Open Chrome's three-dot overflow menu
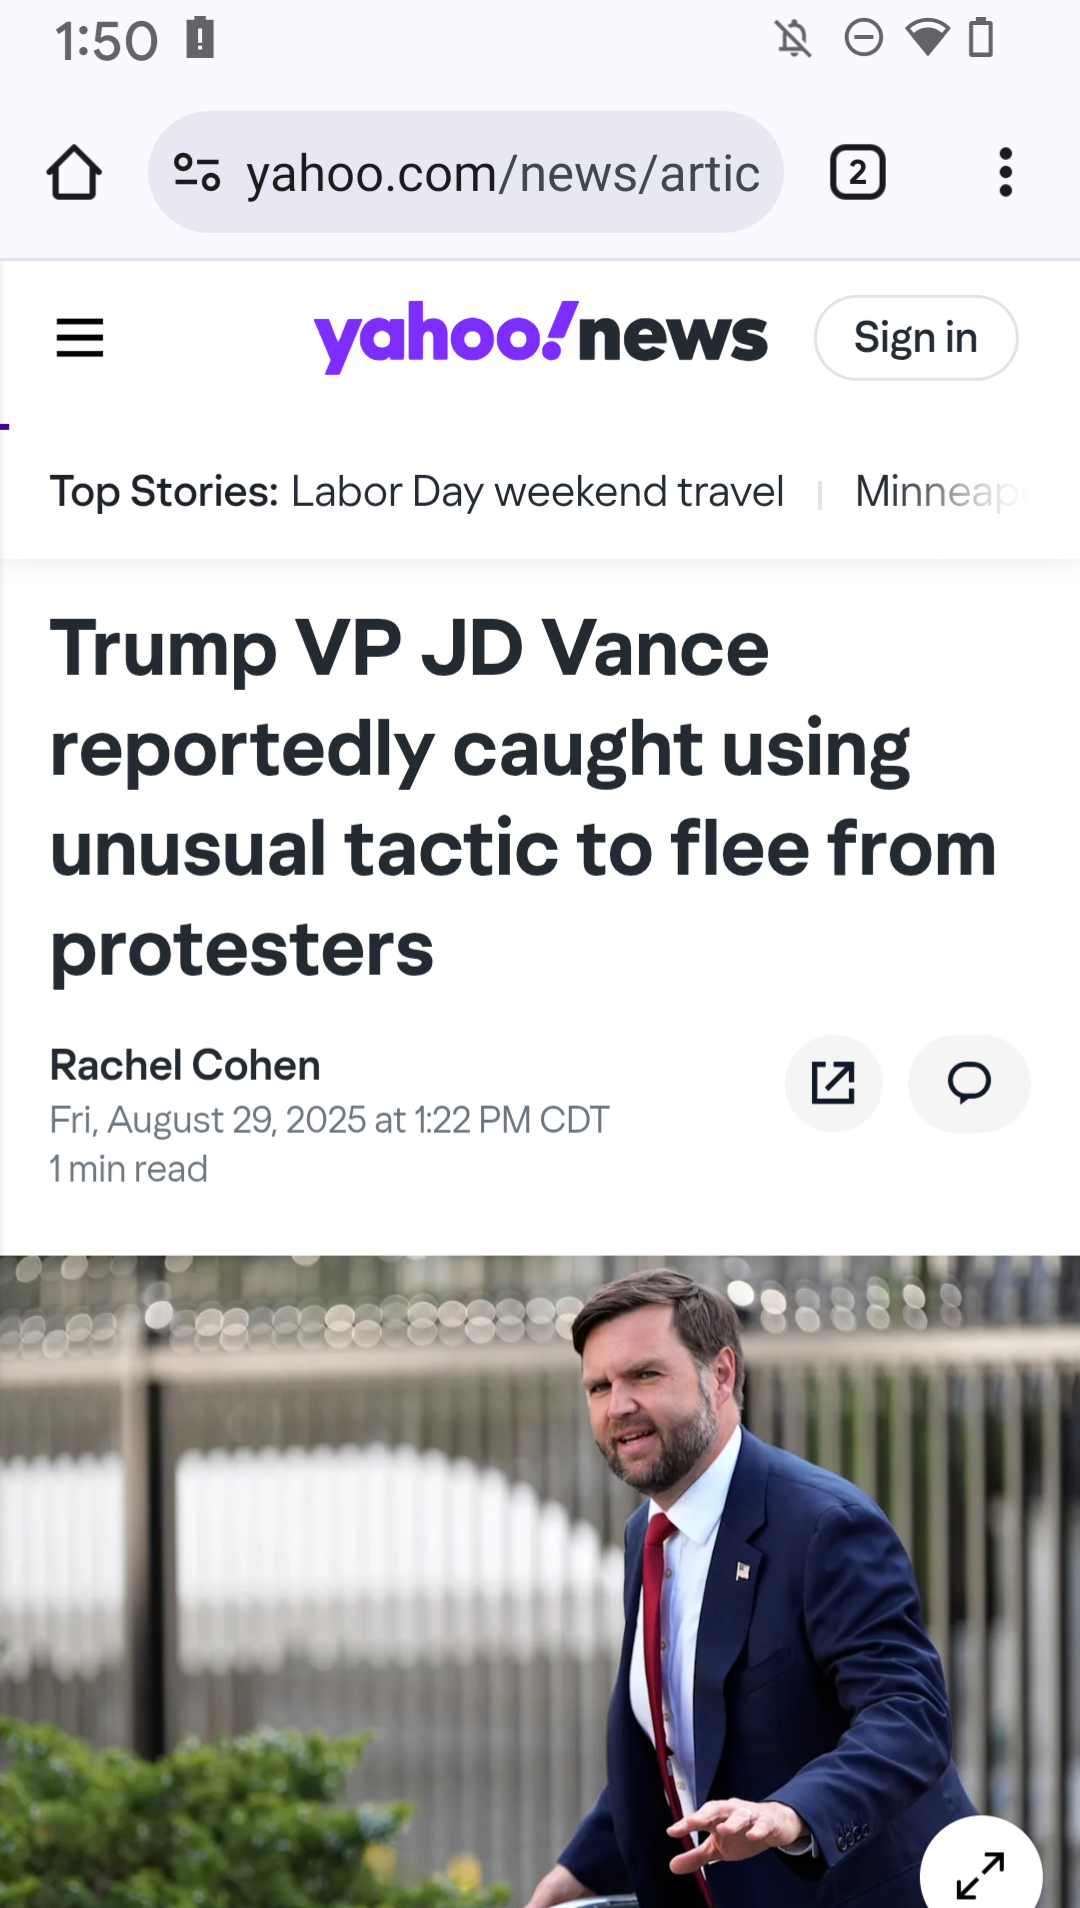This screenshot has width=1080, height=1908. point(1005,173)
